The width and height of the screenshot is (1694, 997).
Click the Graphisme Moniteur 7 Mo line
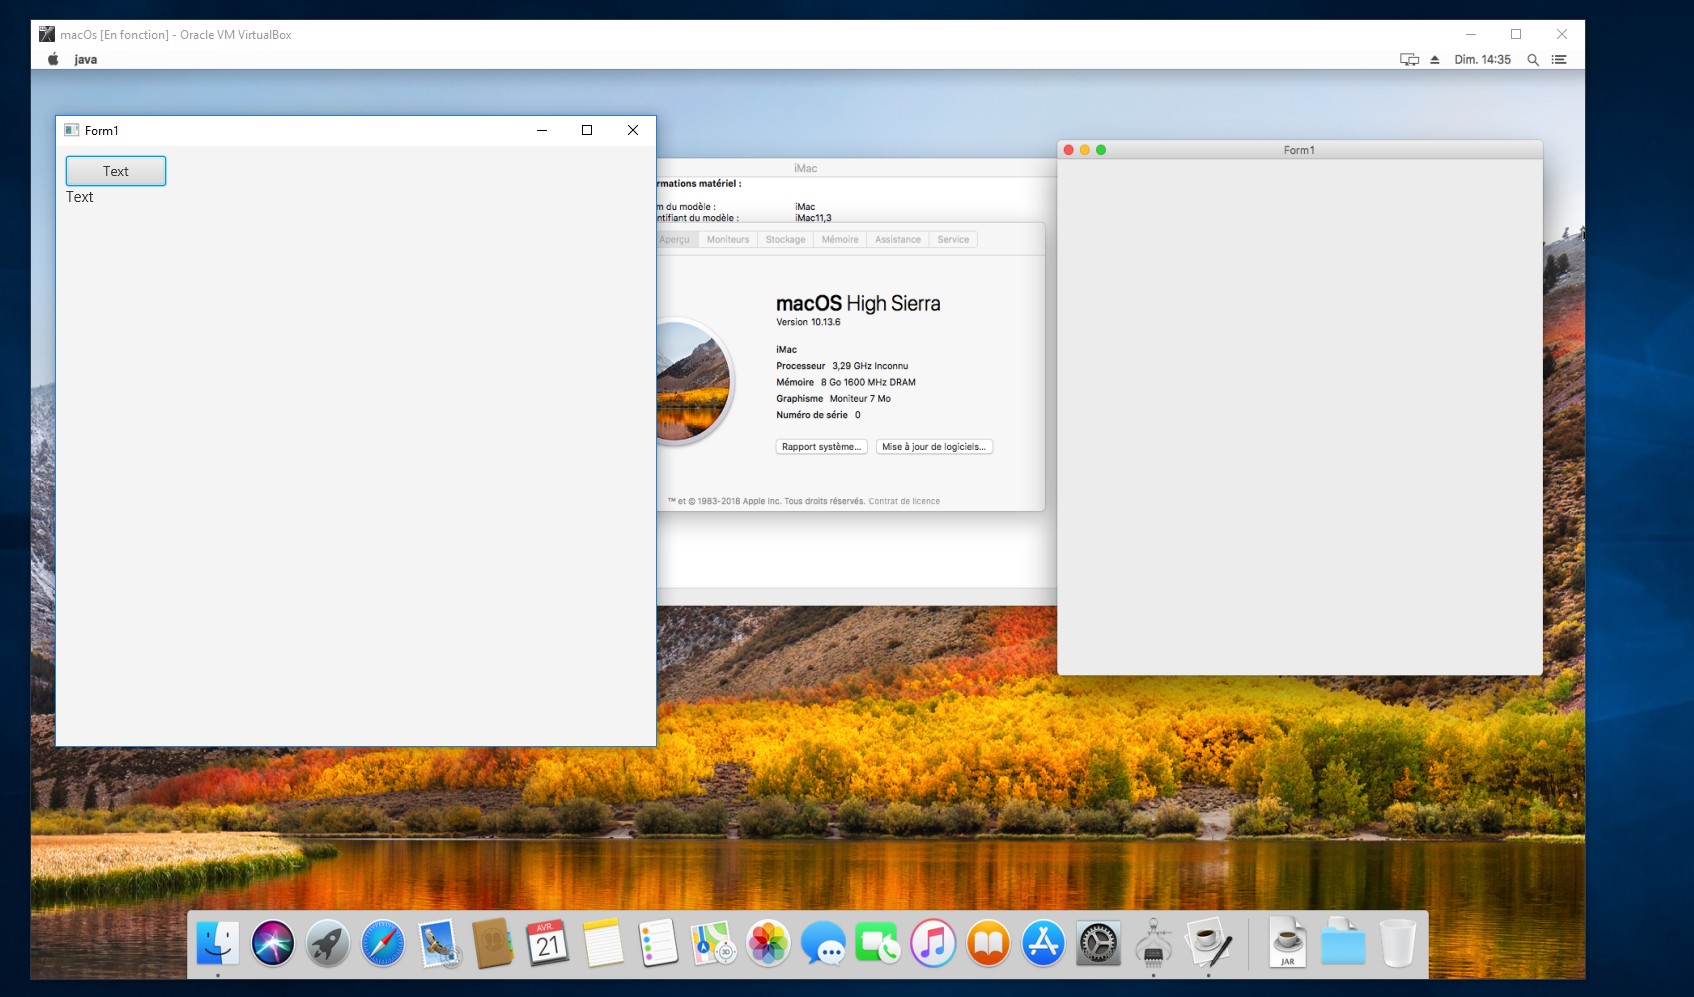(x=833, y=398)
